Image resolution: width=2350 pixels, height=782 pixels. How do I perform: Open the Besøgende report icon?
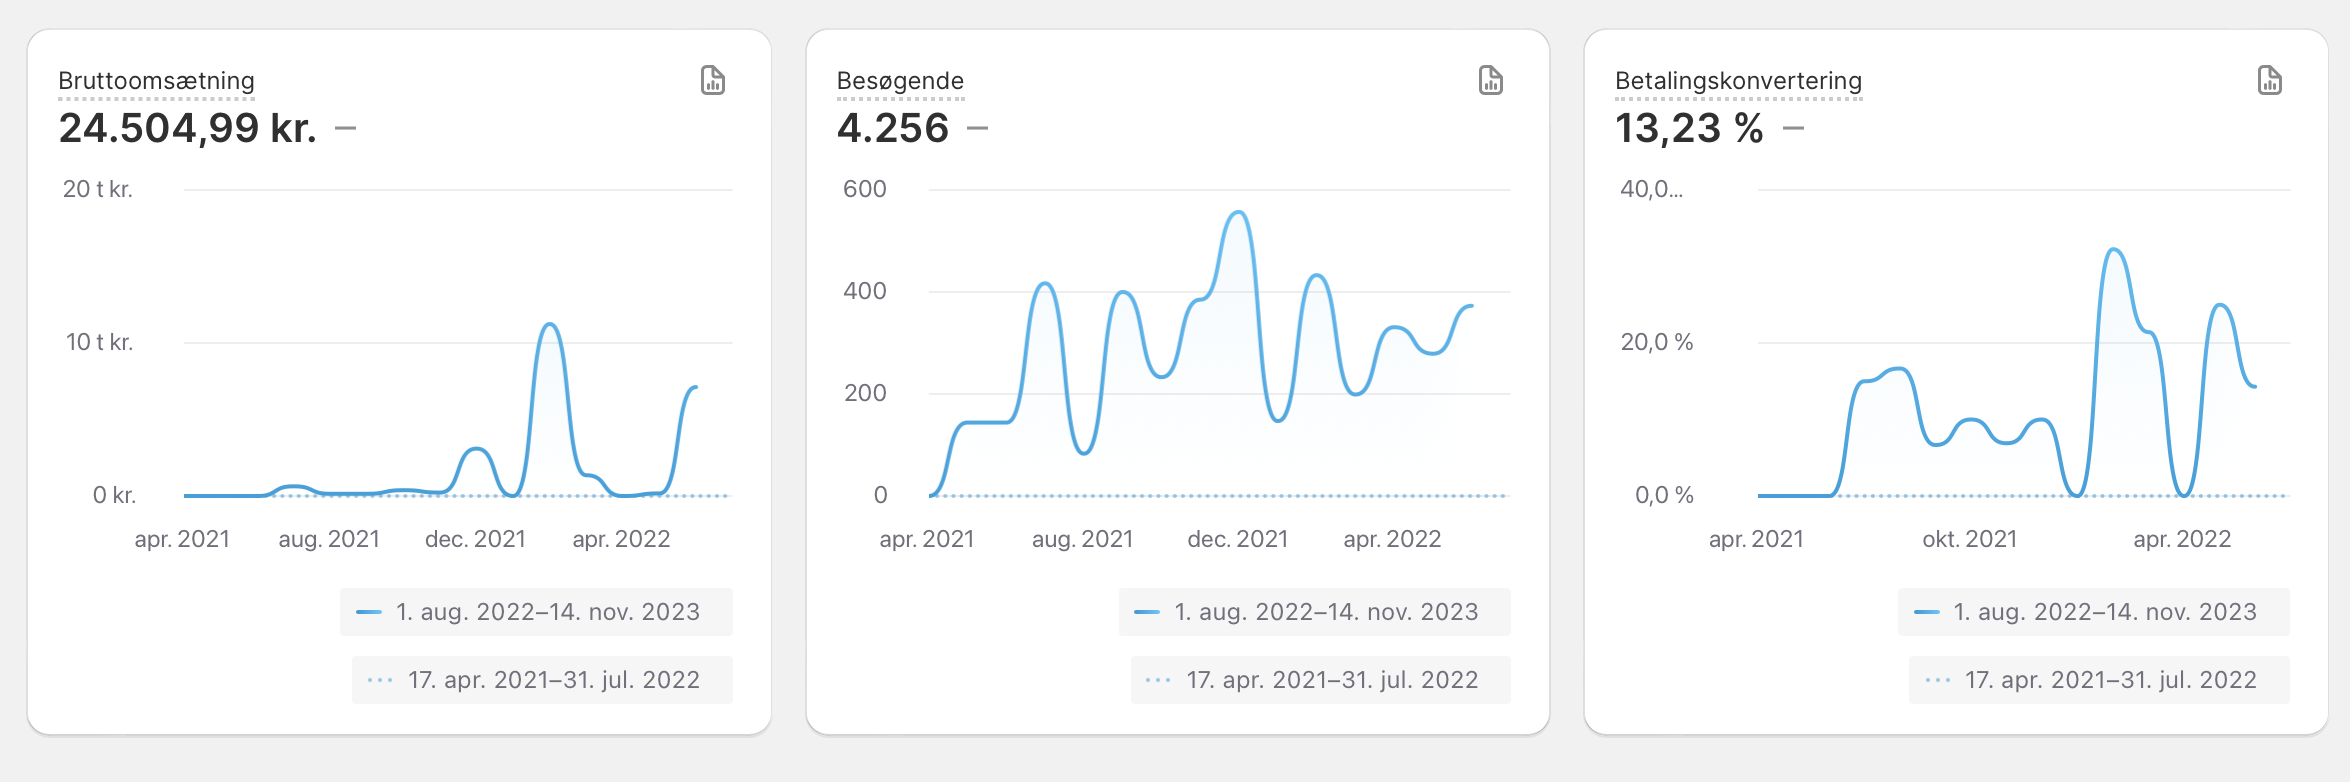point(1491,80)
